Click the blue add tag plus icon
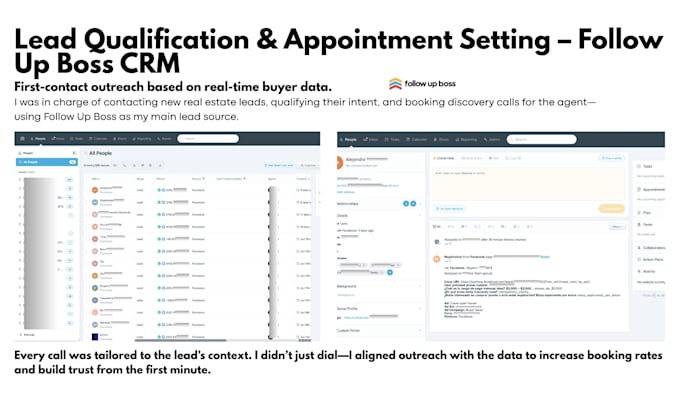 (x=390, y=272)
